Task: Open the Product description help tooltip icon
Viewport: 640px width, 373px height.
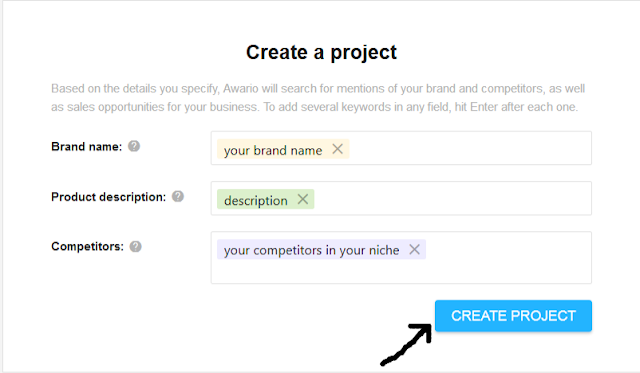Action: coord(178,196)
